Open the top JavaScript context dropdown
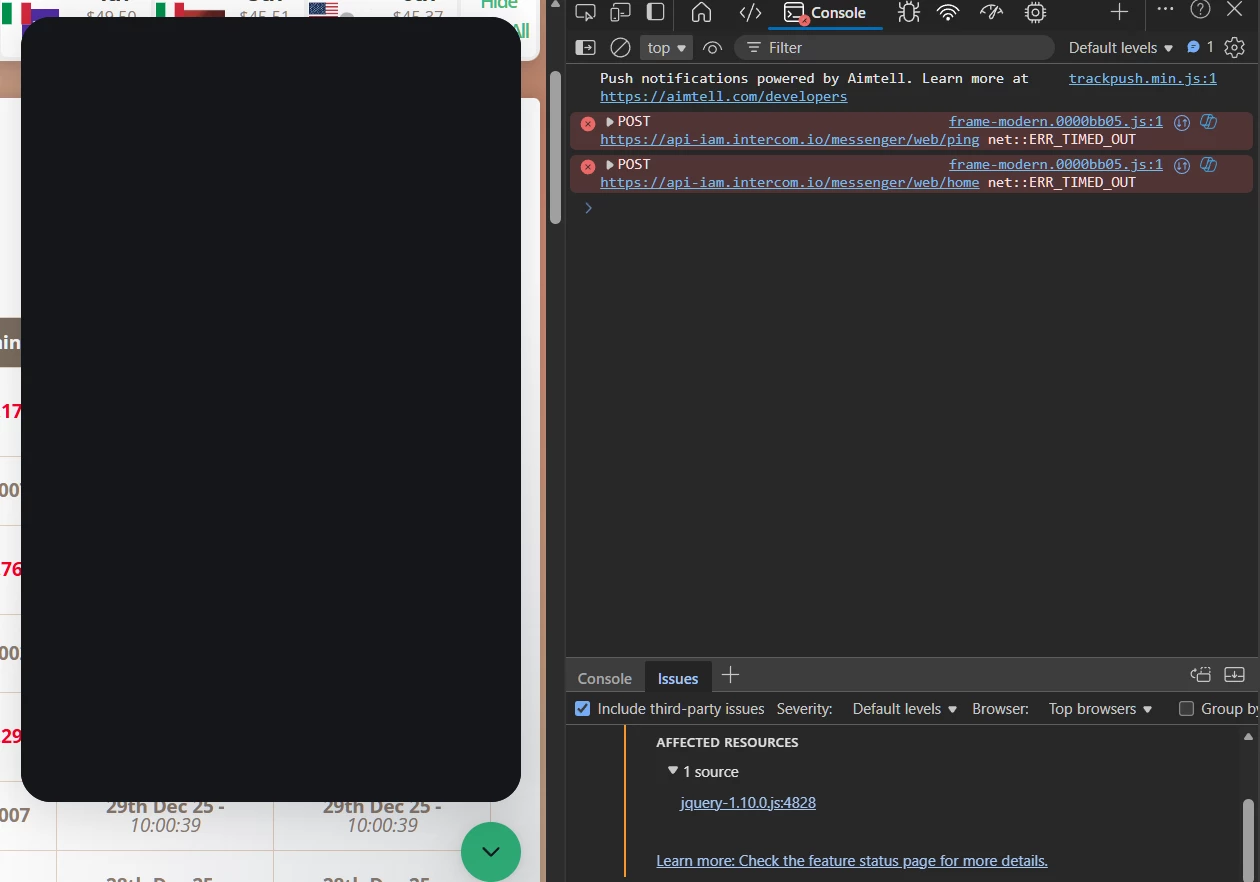This screenshot has width=1260, height=882. 668,47
